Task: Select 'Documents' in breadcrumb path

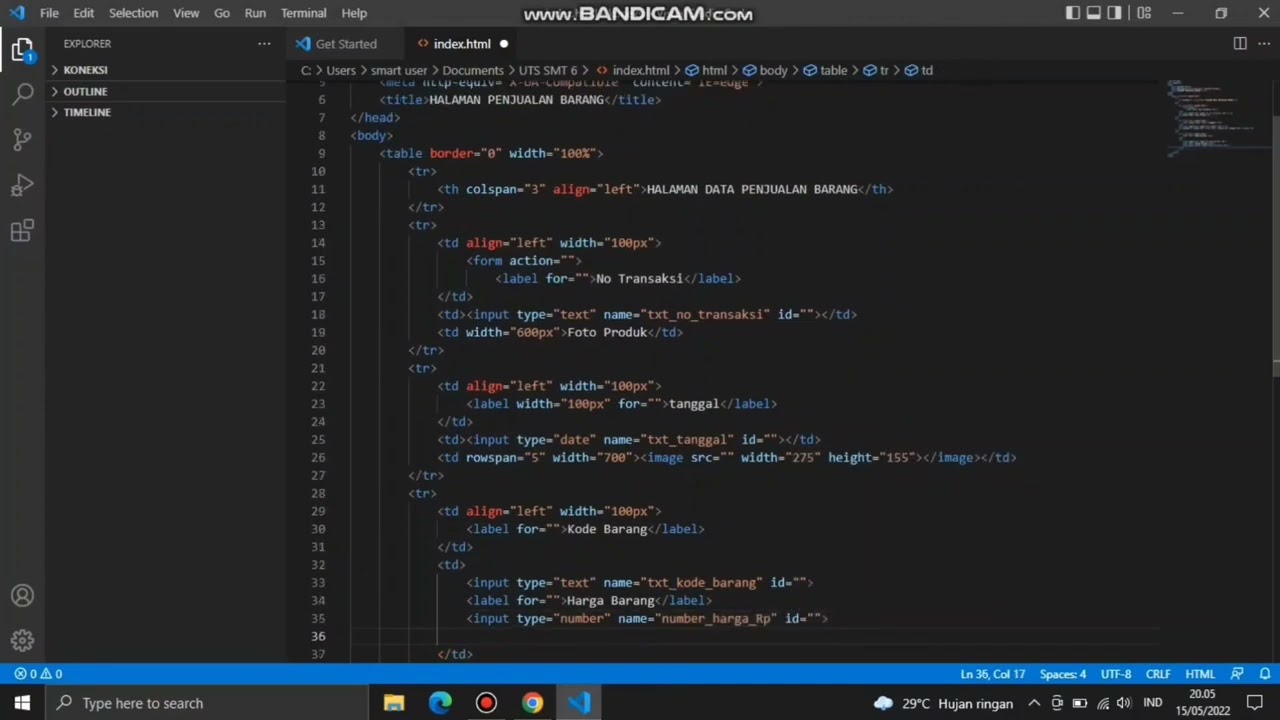Action: (x=473, y=70)
